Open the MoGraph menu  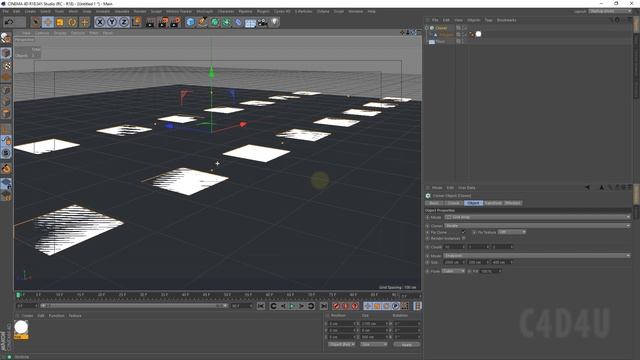[205, 11]
